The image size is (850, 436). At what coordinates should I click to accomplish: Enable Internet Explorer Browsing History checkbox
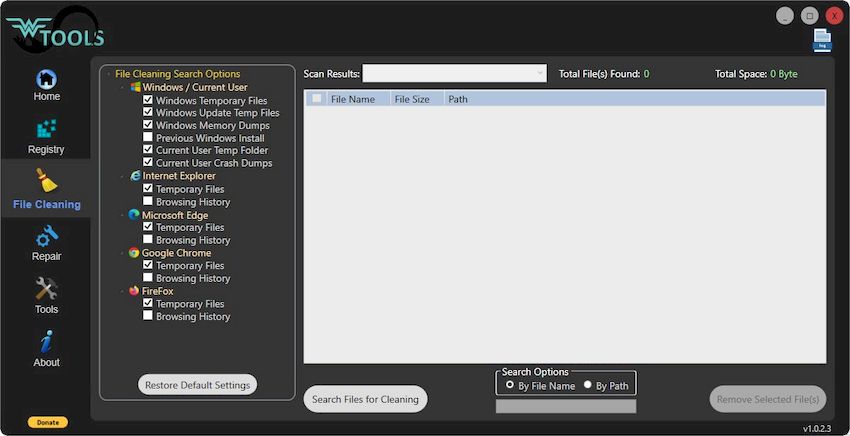147,201
